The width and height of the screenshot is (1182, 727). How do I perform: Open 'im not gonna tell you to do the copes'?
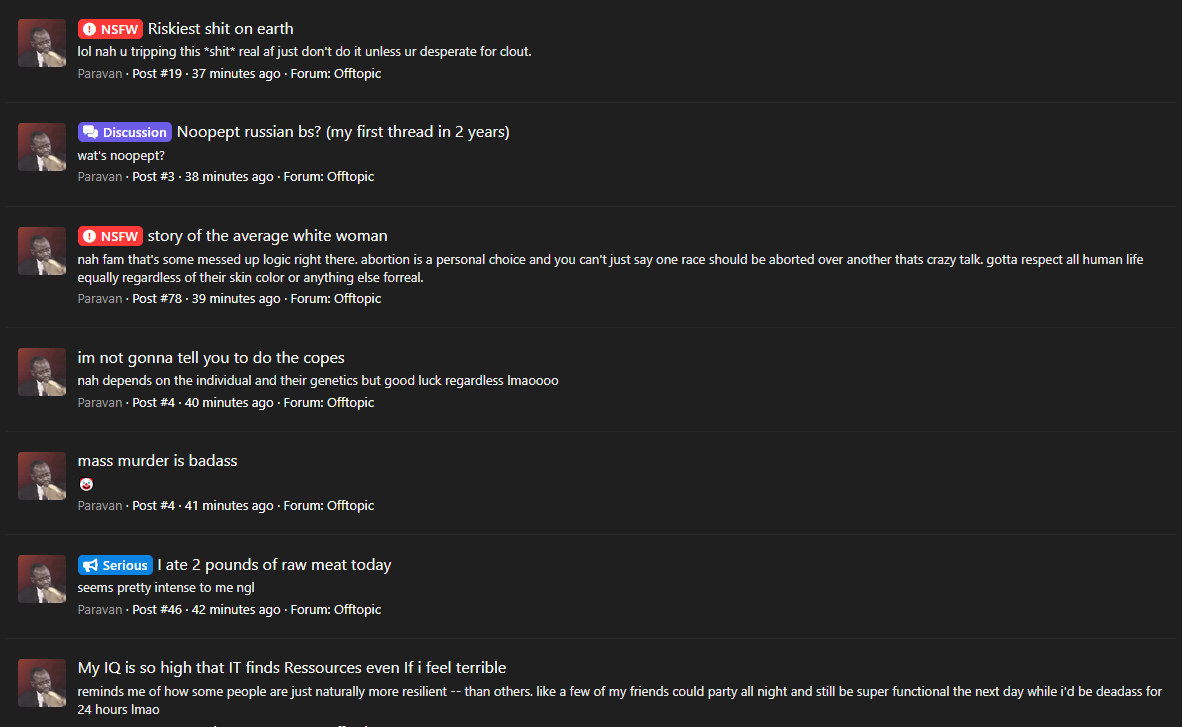pyautogui.click(x=211, y=358)
